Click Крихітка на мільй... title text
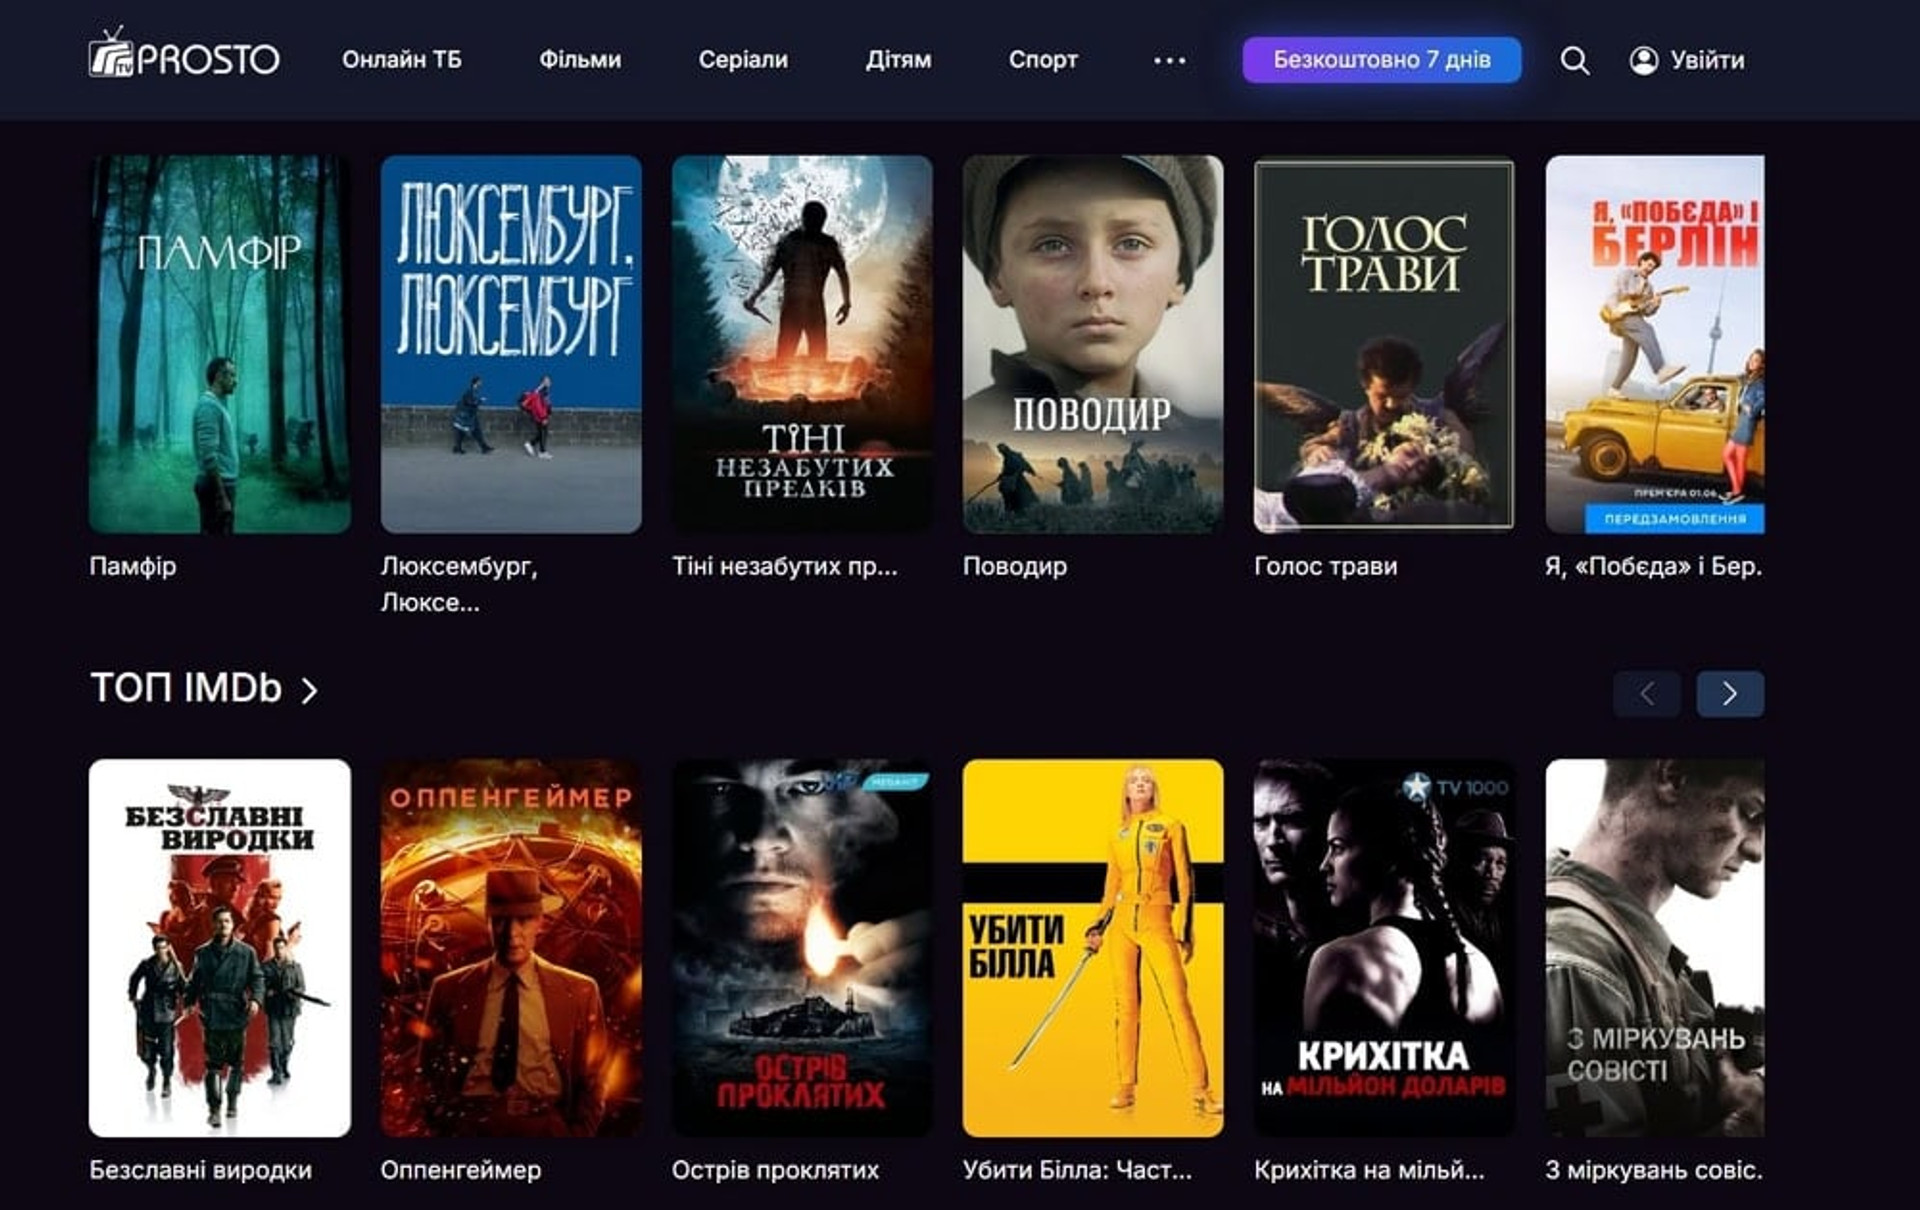This screenshot has height=1210, width=1920. click(1370, 1170)
